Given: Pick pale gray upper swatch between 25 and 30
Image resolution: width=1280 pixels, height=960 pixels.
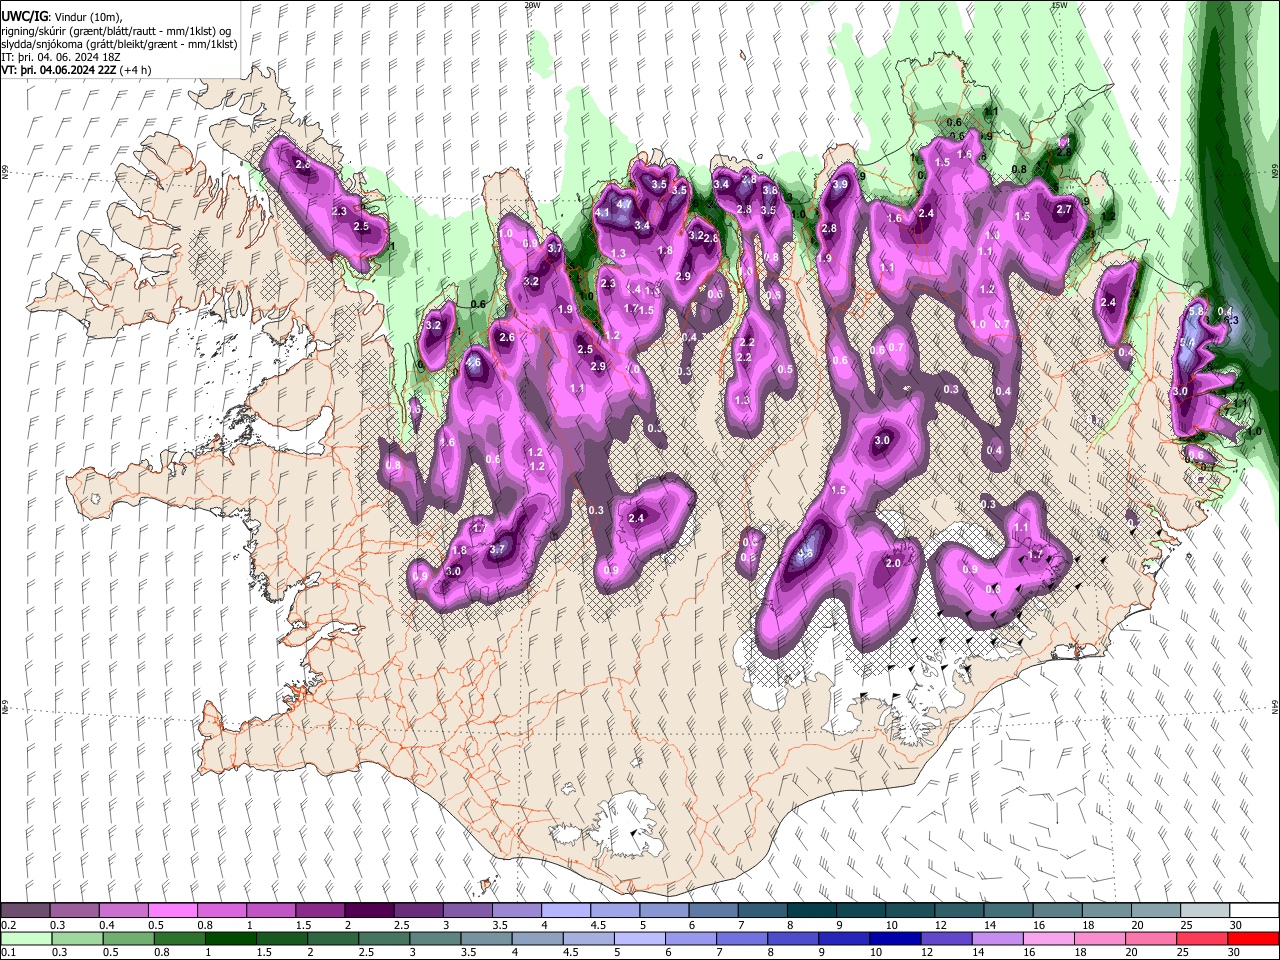Looking at the screenshot, I should tap(1205, 911).
